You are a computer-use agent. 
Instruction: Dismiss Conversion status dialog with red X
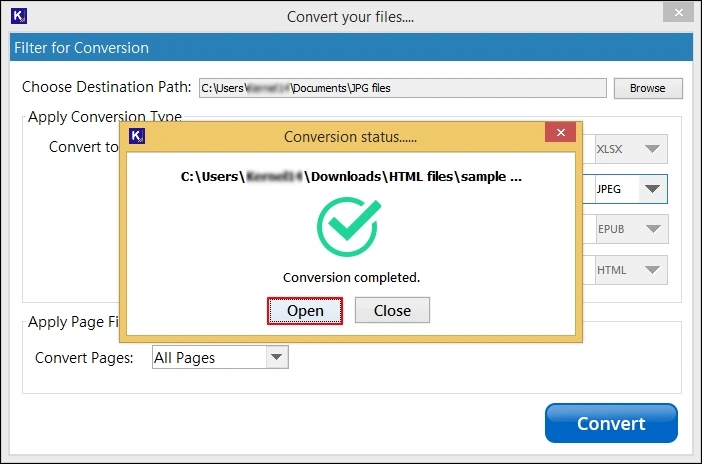pyautogui.click(x=559, y=136)
